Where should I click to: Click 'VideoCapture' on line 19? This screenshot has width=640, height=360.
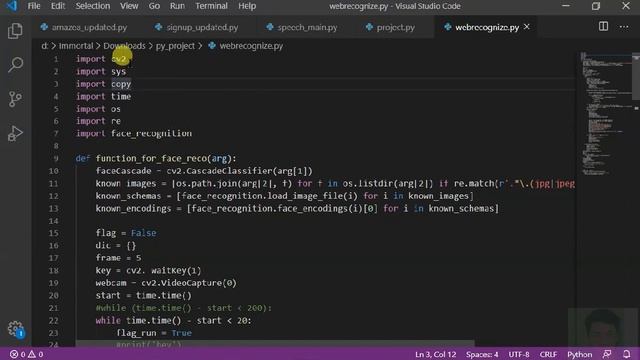191,283
